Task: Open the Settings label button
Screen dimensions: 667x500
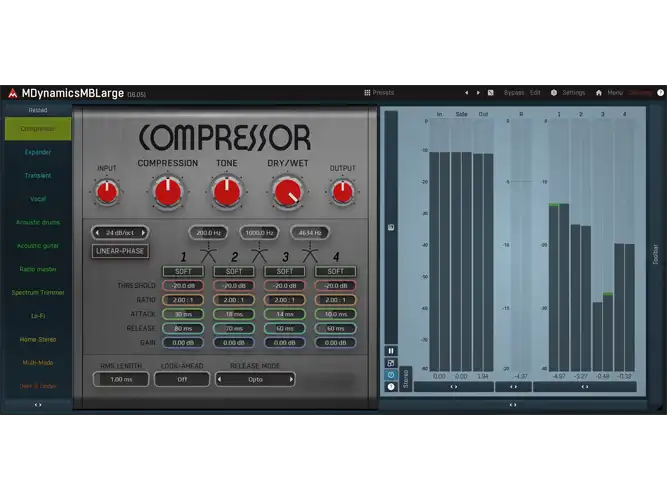Action: pyautogui.click(x=574, y=92)
